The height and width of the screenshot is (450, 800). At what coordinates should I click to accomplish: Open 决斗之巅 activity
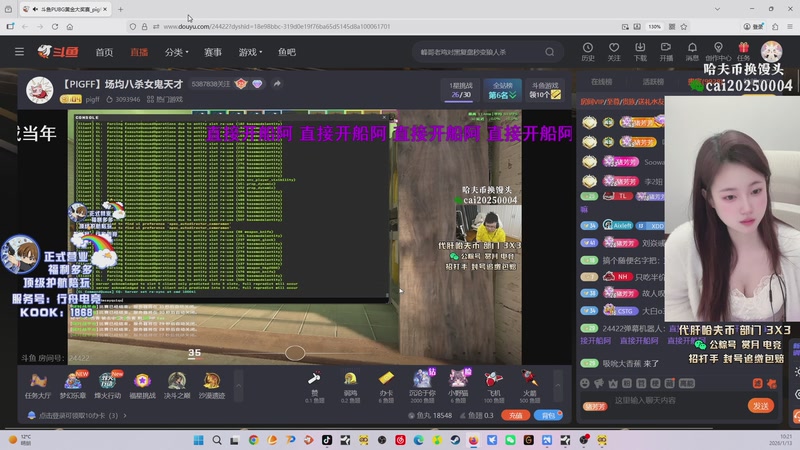pos(177,386)
